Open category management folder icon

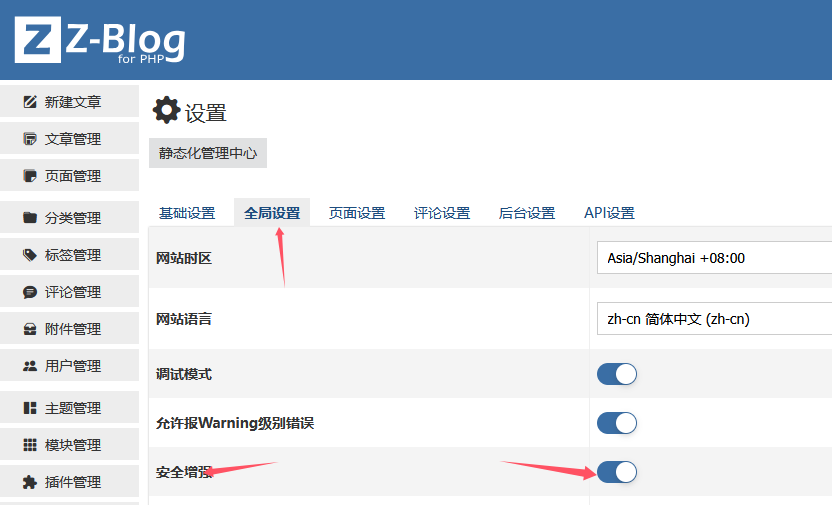(30, 218)
